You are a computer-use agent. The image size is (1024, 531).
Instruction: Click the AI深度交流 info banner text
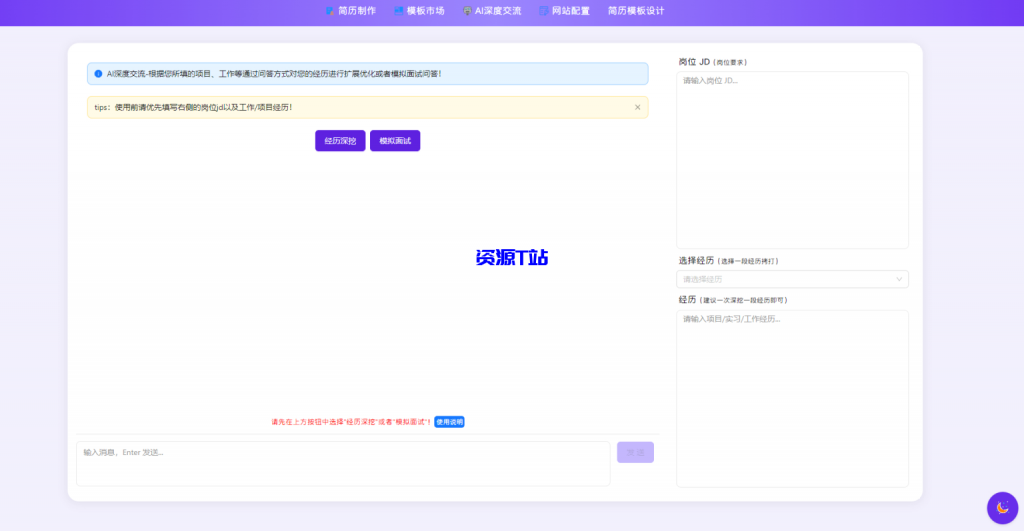274,74
